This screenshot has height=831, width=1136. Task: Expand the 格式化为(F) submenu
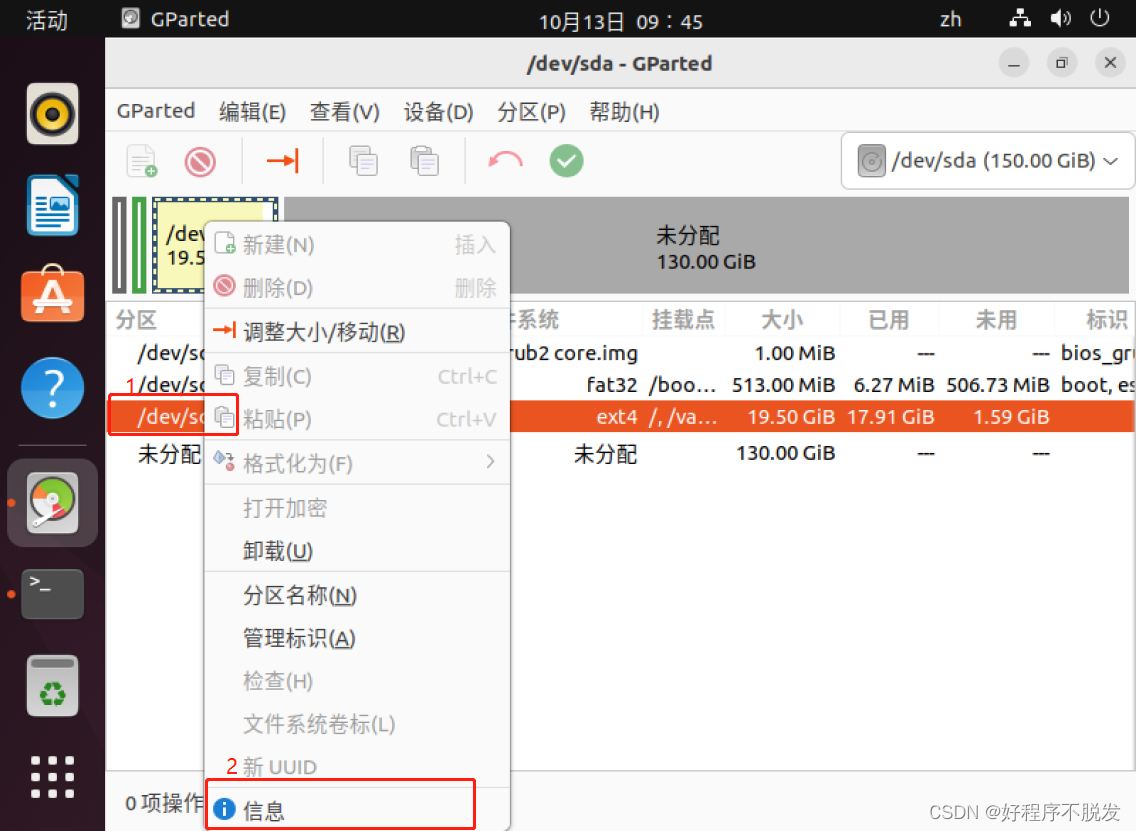coord(300,462)
